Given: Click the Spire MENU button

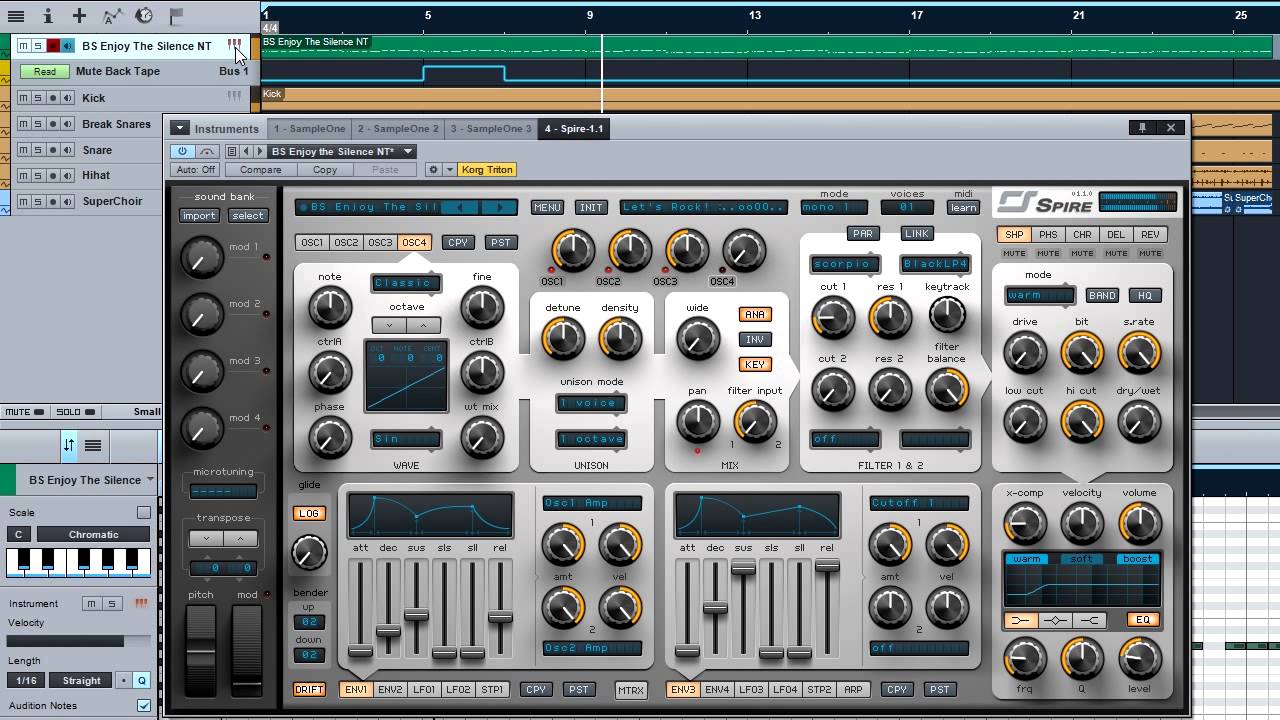Looking at the screenshot, I should pos(547,208).
